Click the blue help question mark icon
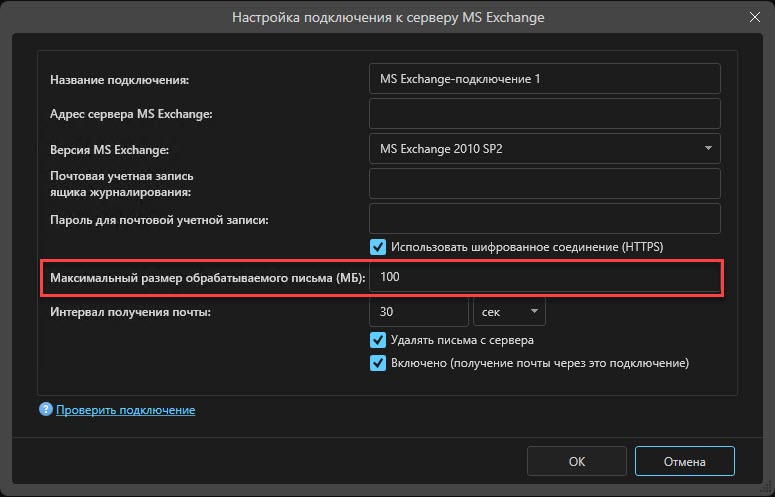 [46, 409]
